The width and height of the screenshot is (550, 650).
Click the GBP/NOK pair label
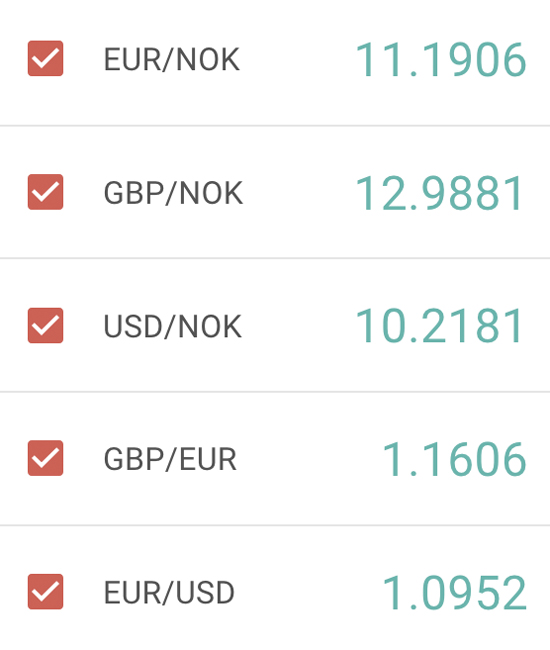pos(173,193)
